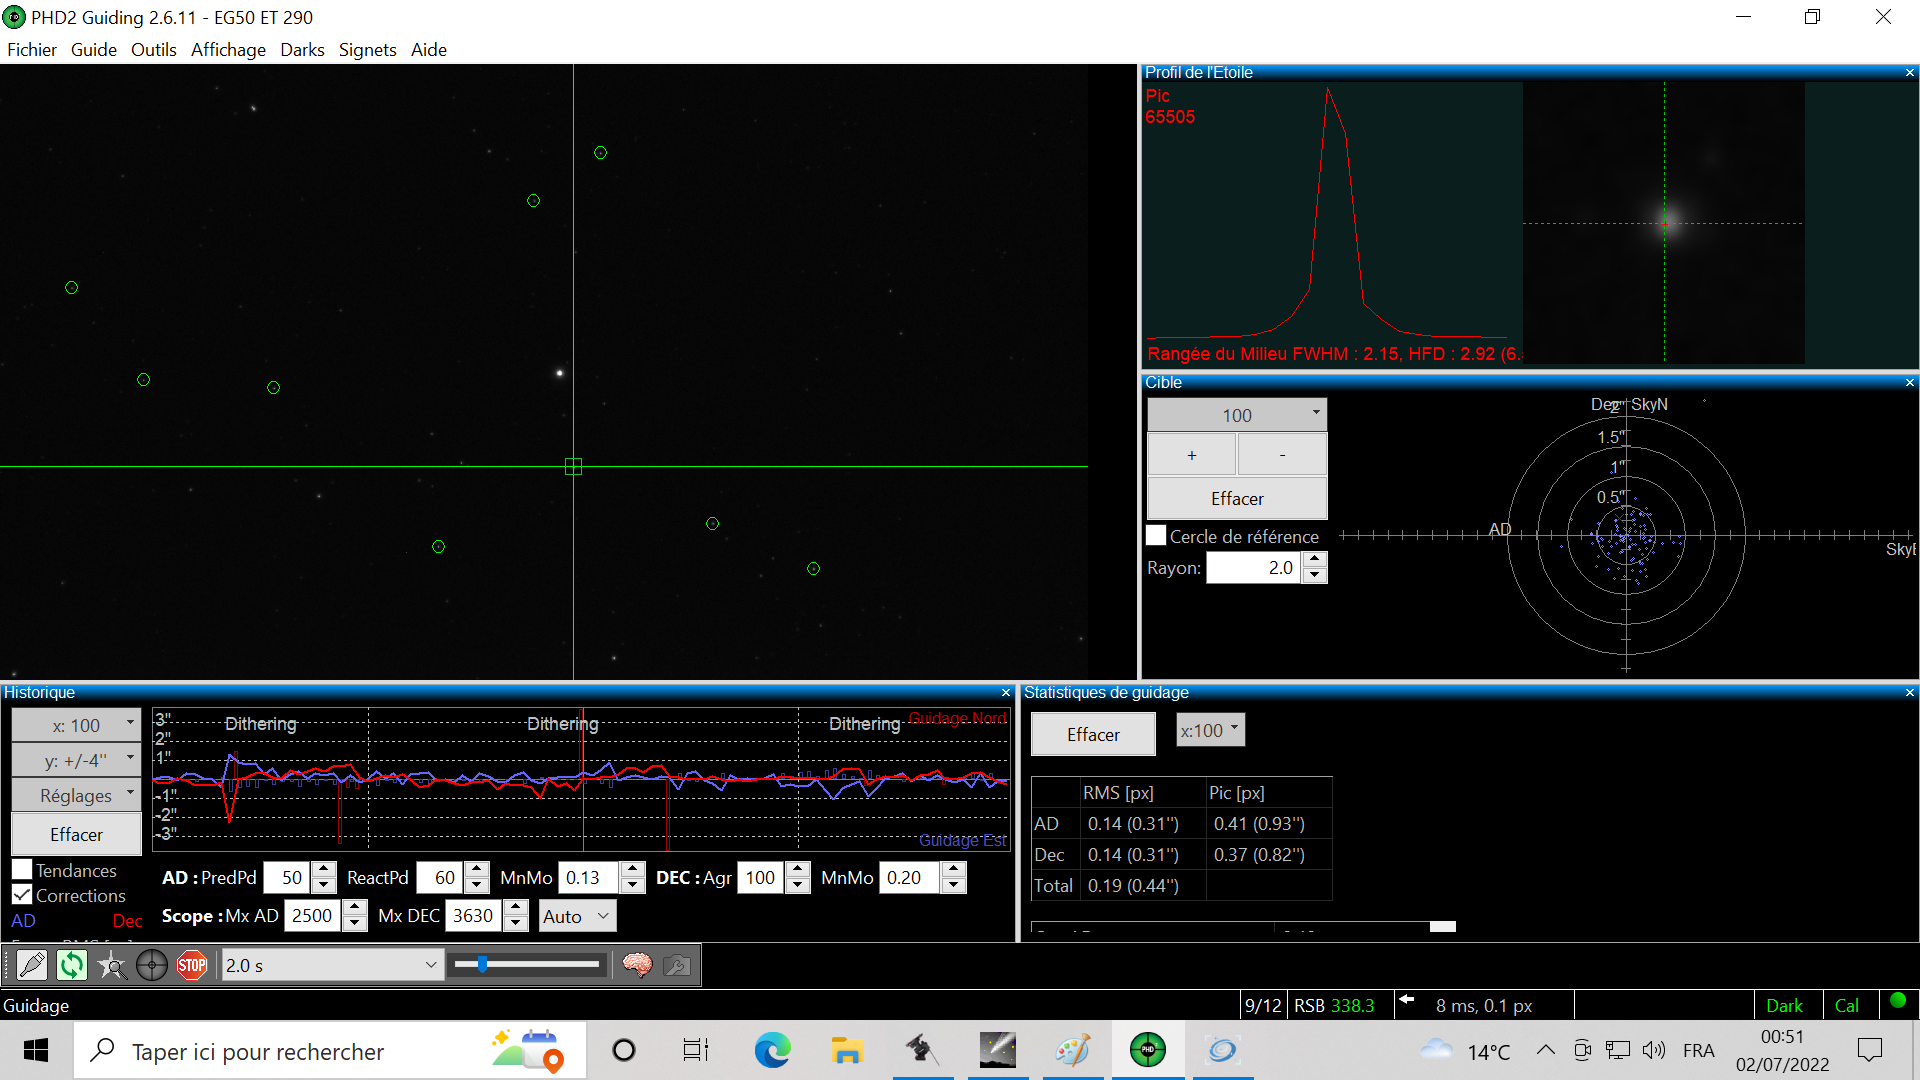Click the AD MnMo 0.13 field

[x=589, y=877]
